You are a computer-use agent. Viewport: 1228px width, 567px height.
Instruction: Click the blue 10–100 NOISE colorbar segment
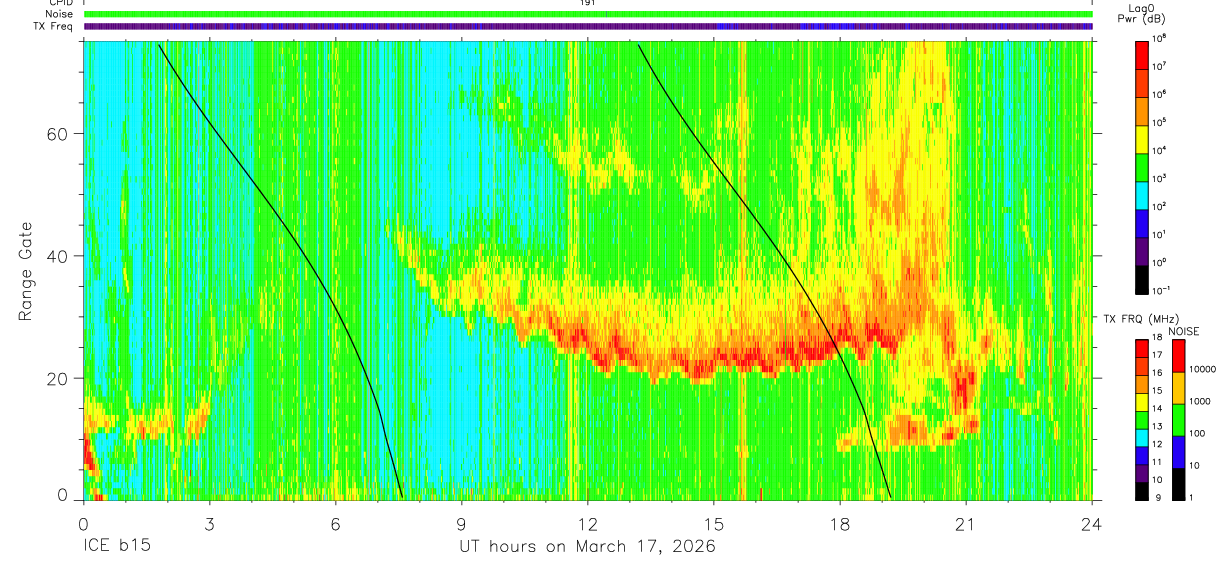click(x=1178, y=452)
